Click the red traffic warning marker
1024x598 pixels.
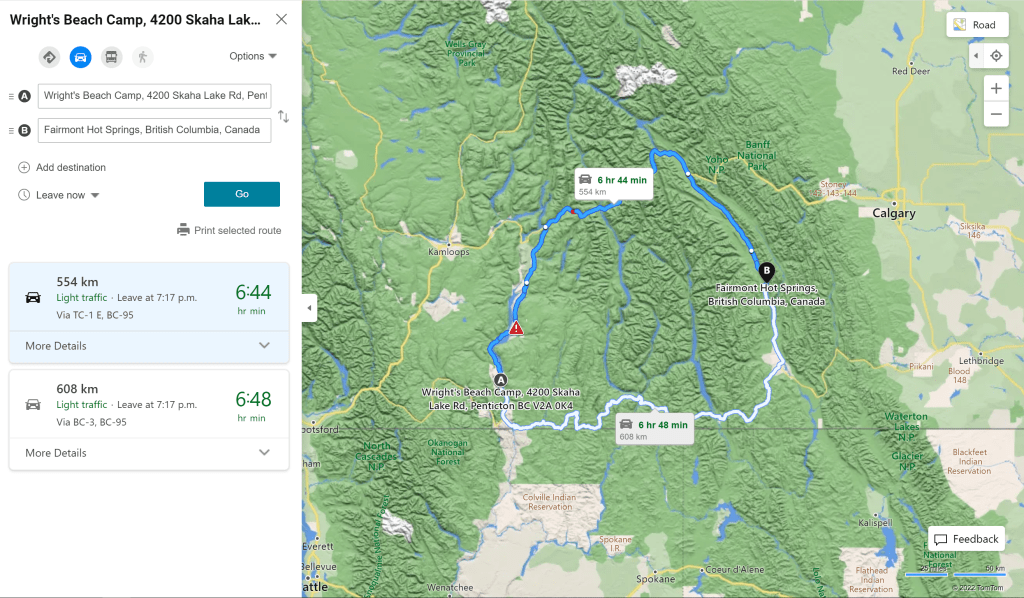[516, 328]
